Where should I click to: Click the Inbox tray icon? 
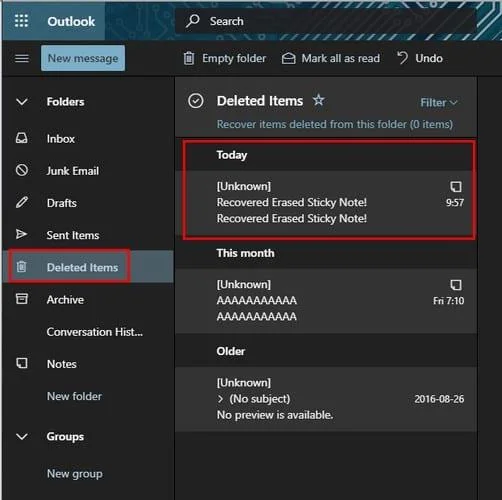click(22, 138)
